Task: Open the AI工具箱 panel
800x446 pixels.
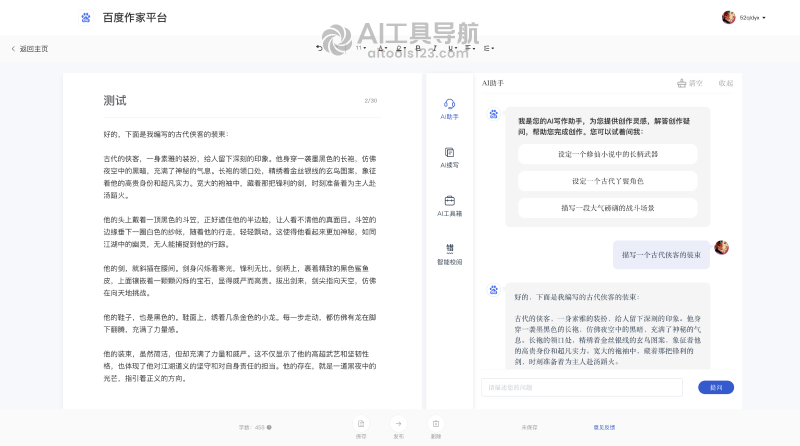Action: point(449,206)
